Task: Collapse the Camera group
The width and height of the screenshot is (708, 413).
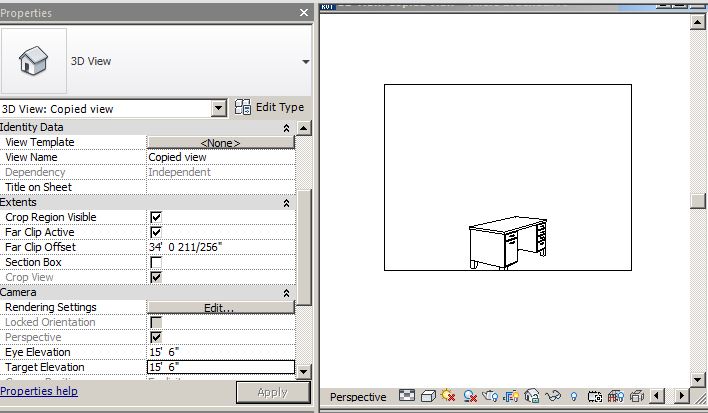Action: click(x=286, y=293)
